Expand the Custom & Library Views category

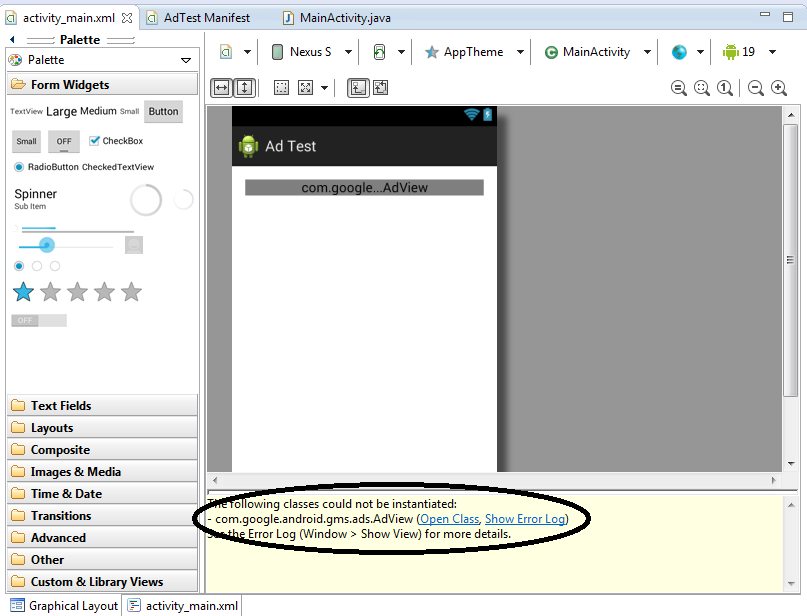pyautogui.click(x=102, y=582)
